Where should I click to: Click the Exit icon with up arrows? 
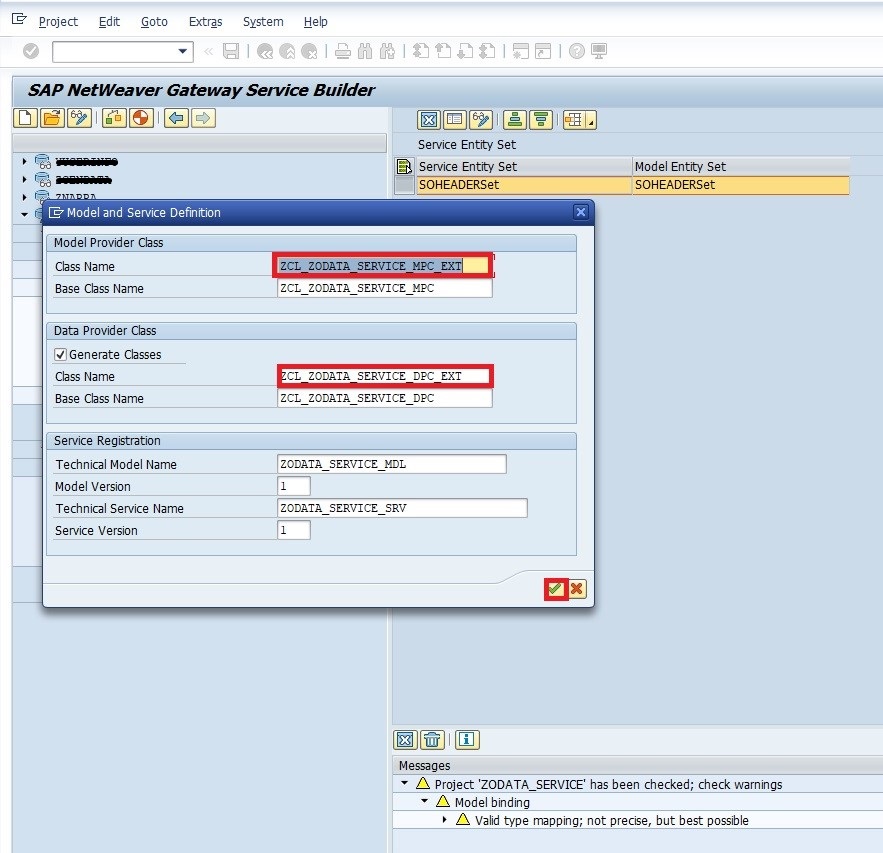pyautogui.click(x=287, y=51)
